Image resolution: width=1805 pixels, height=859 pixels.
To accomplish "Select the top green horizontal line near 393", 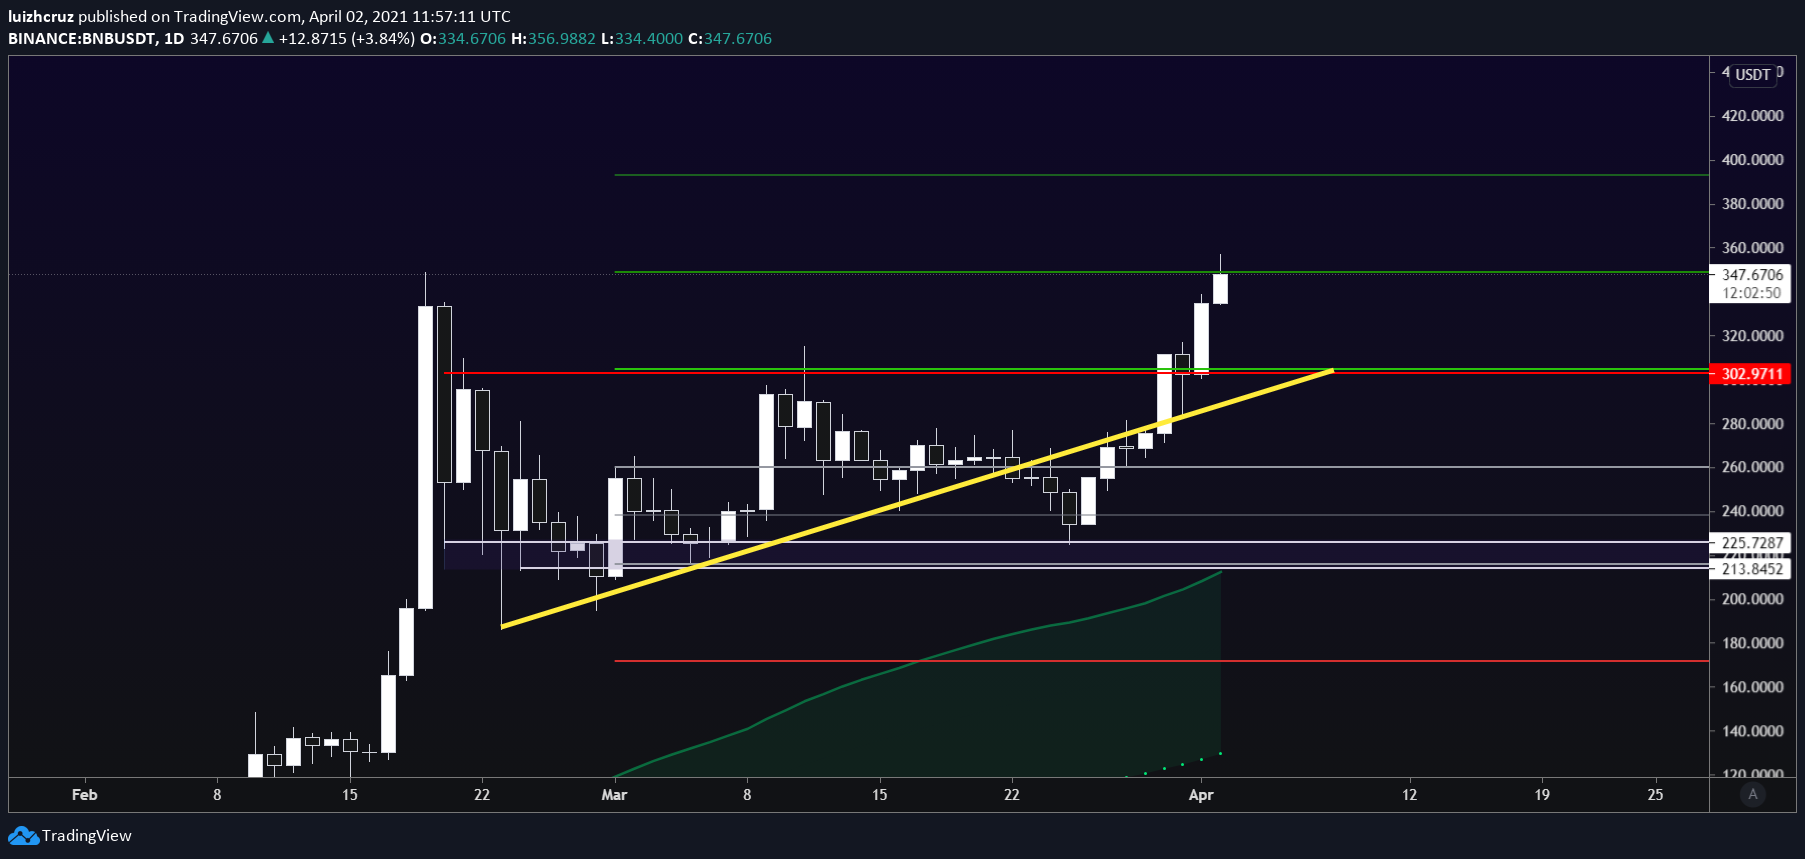I will click(x=1162, y=175).
